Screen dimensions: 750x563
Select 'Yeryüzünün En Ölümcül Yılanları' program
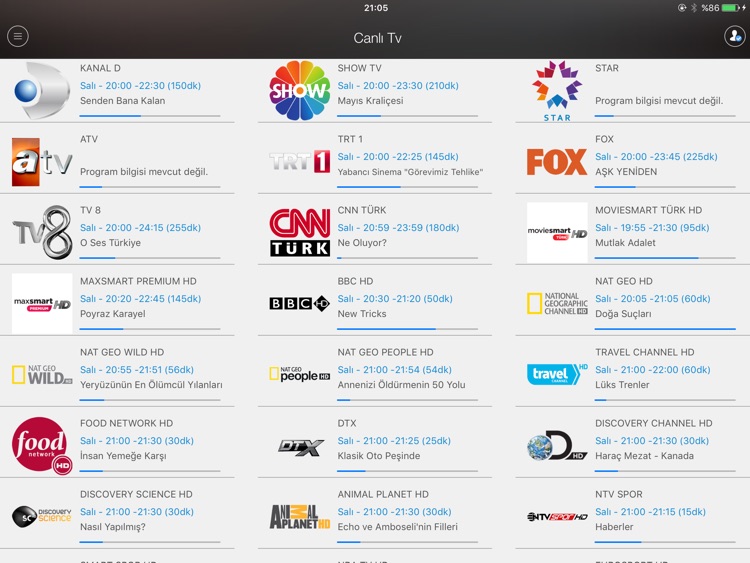151,385
